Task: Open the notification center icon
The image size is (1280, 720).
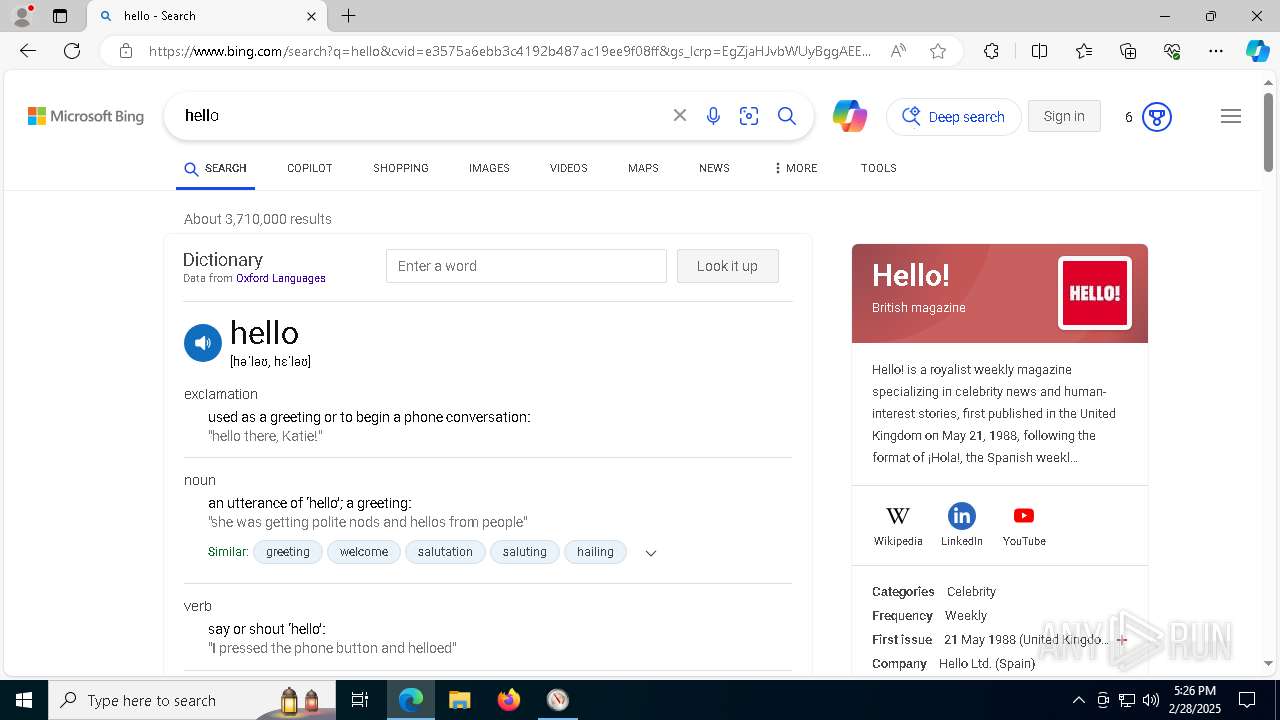Action: click(x=1247, y=700)
